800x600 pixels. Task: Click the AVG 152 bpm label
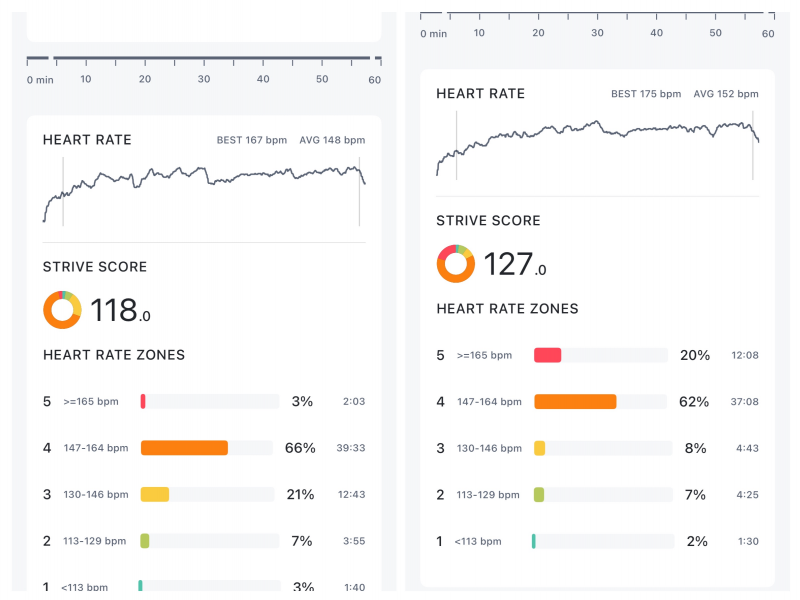[x=725, y=94]
